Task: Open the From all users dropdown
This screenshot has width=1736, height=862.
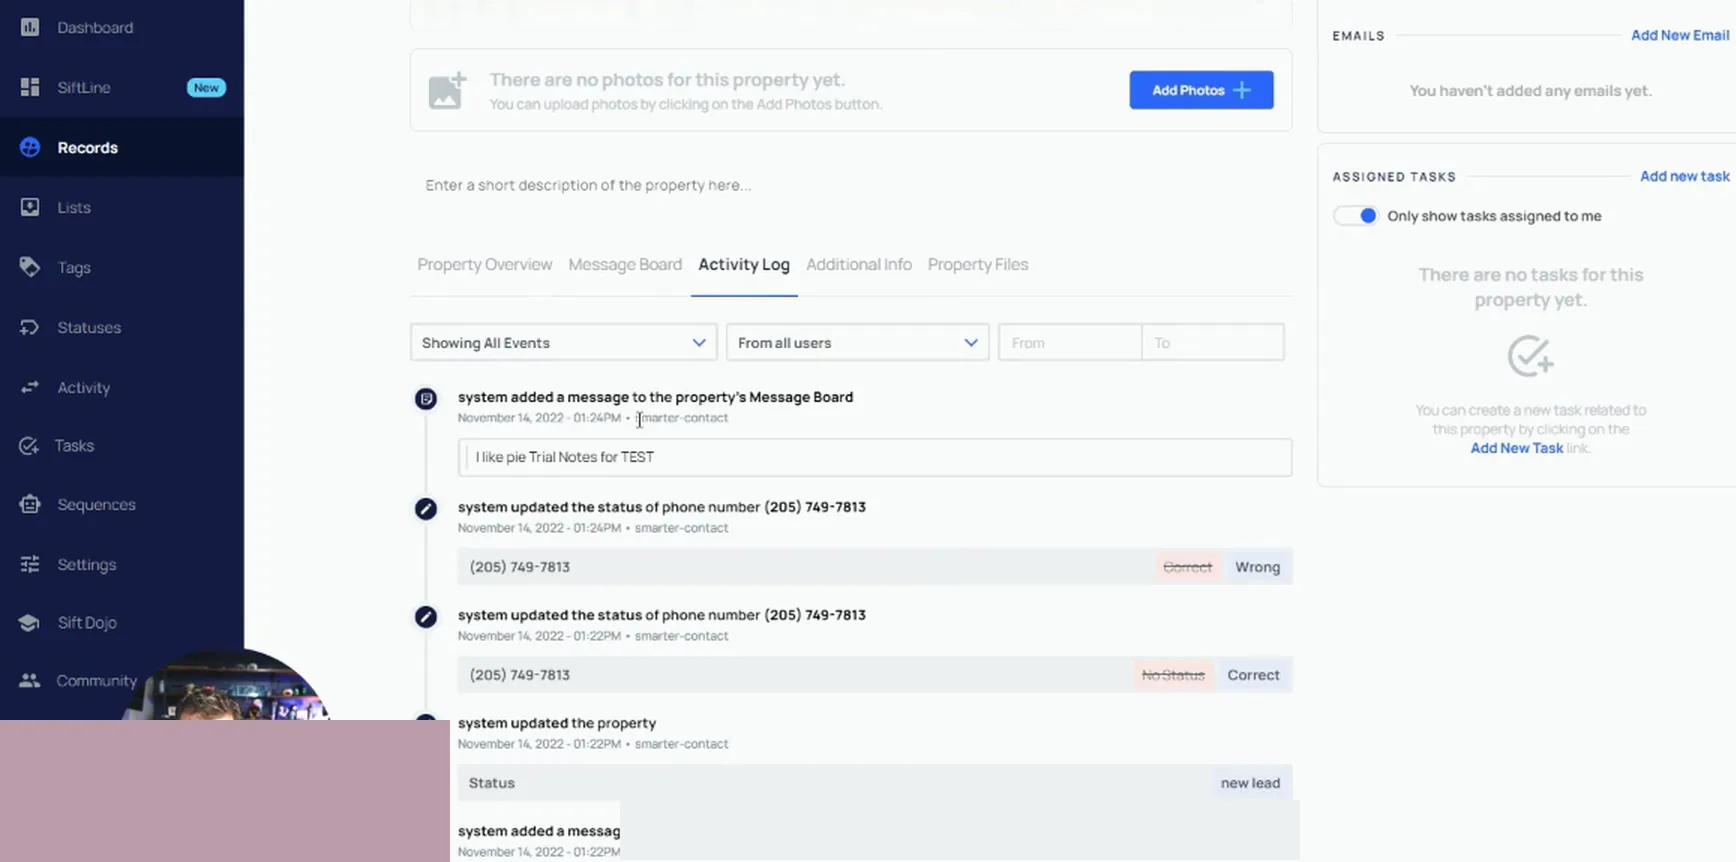Action: tap(858, 342)
